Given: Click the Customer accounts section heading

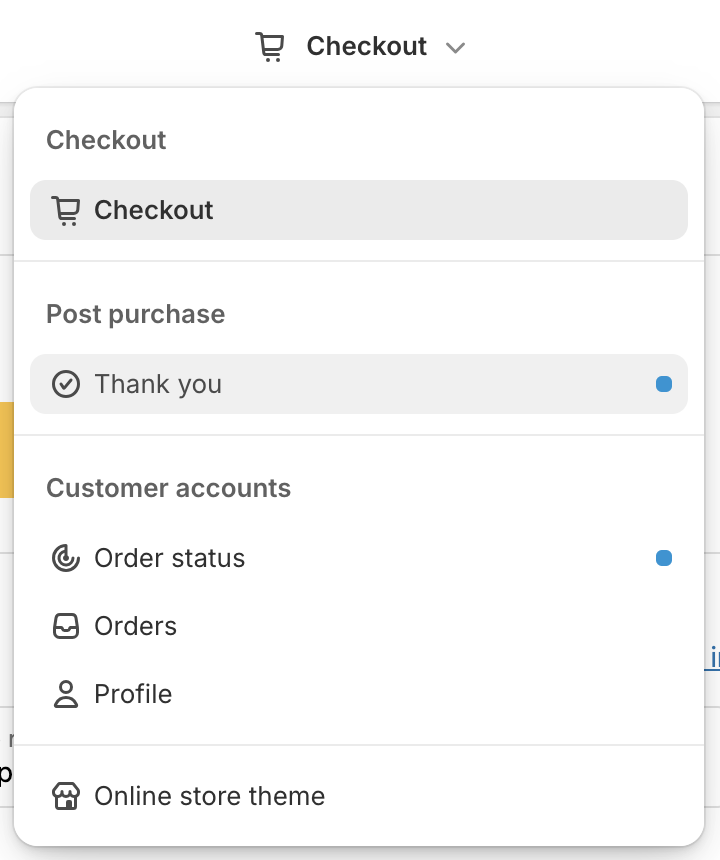Looking at the screenshot, I should click(x=168, y=488).
